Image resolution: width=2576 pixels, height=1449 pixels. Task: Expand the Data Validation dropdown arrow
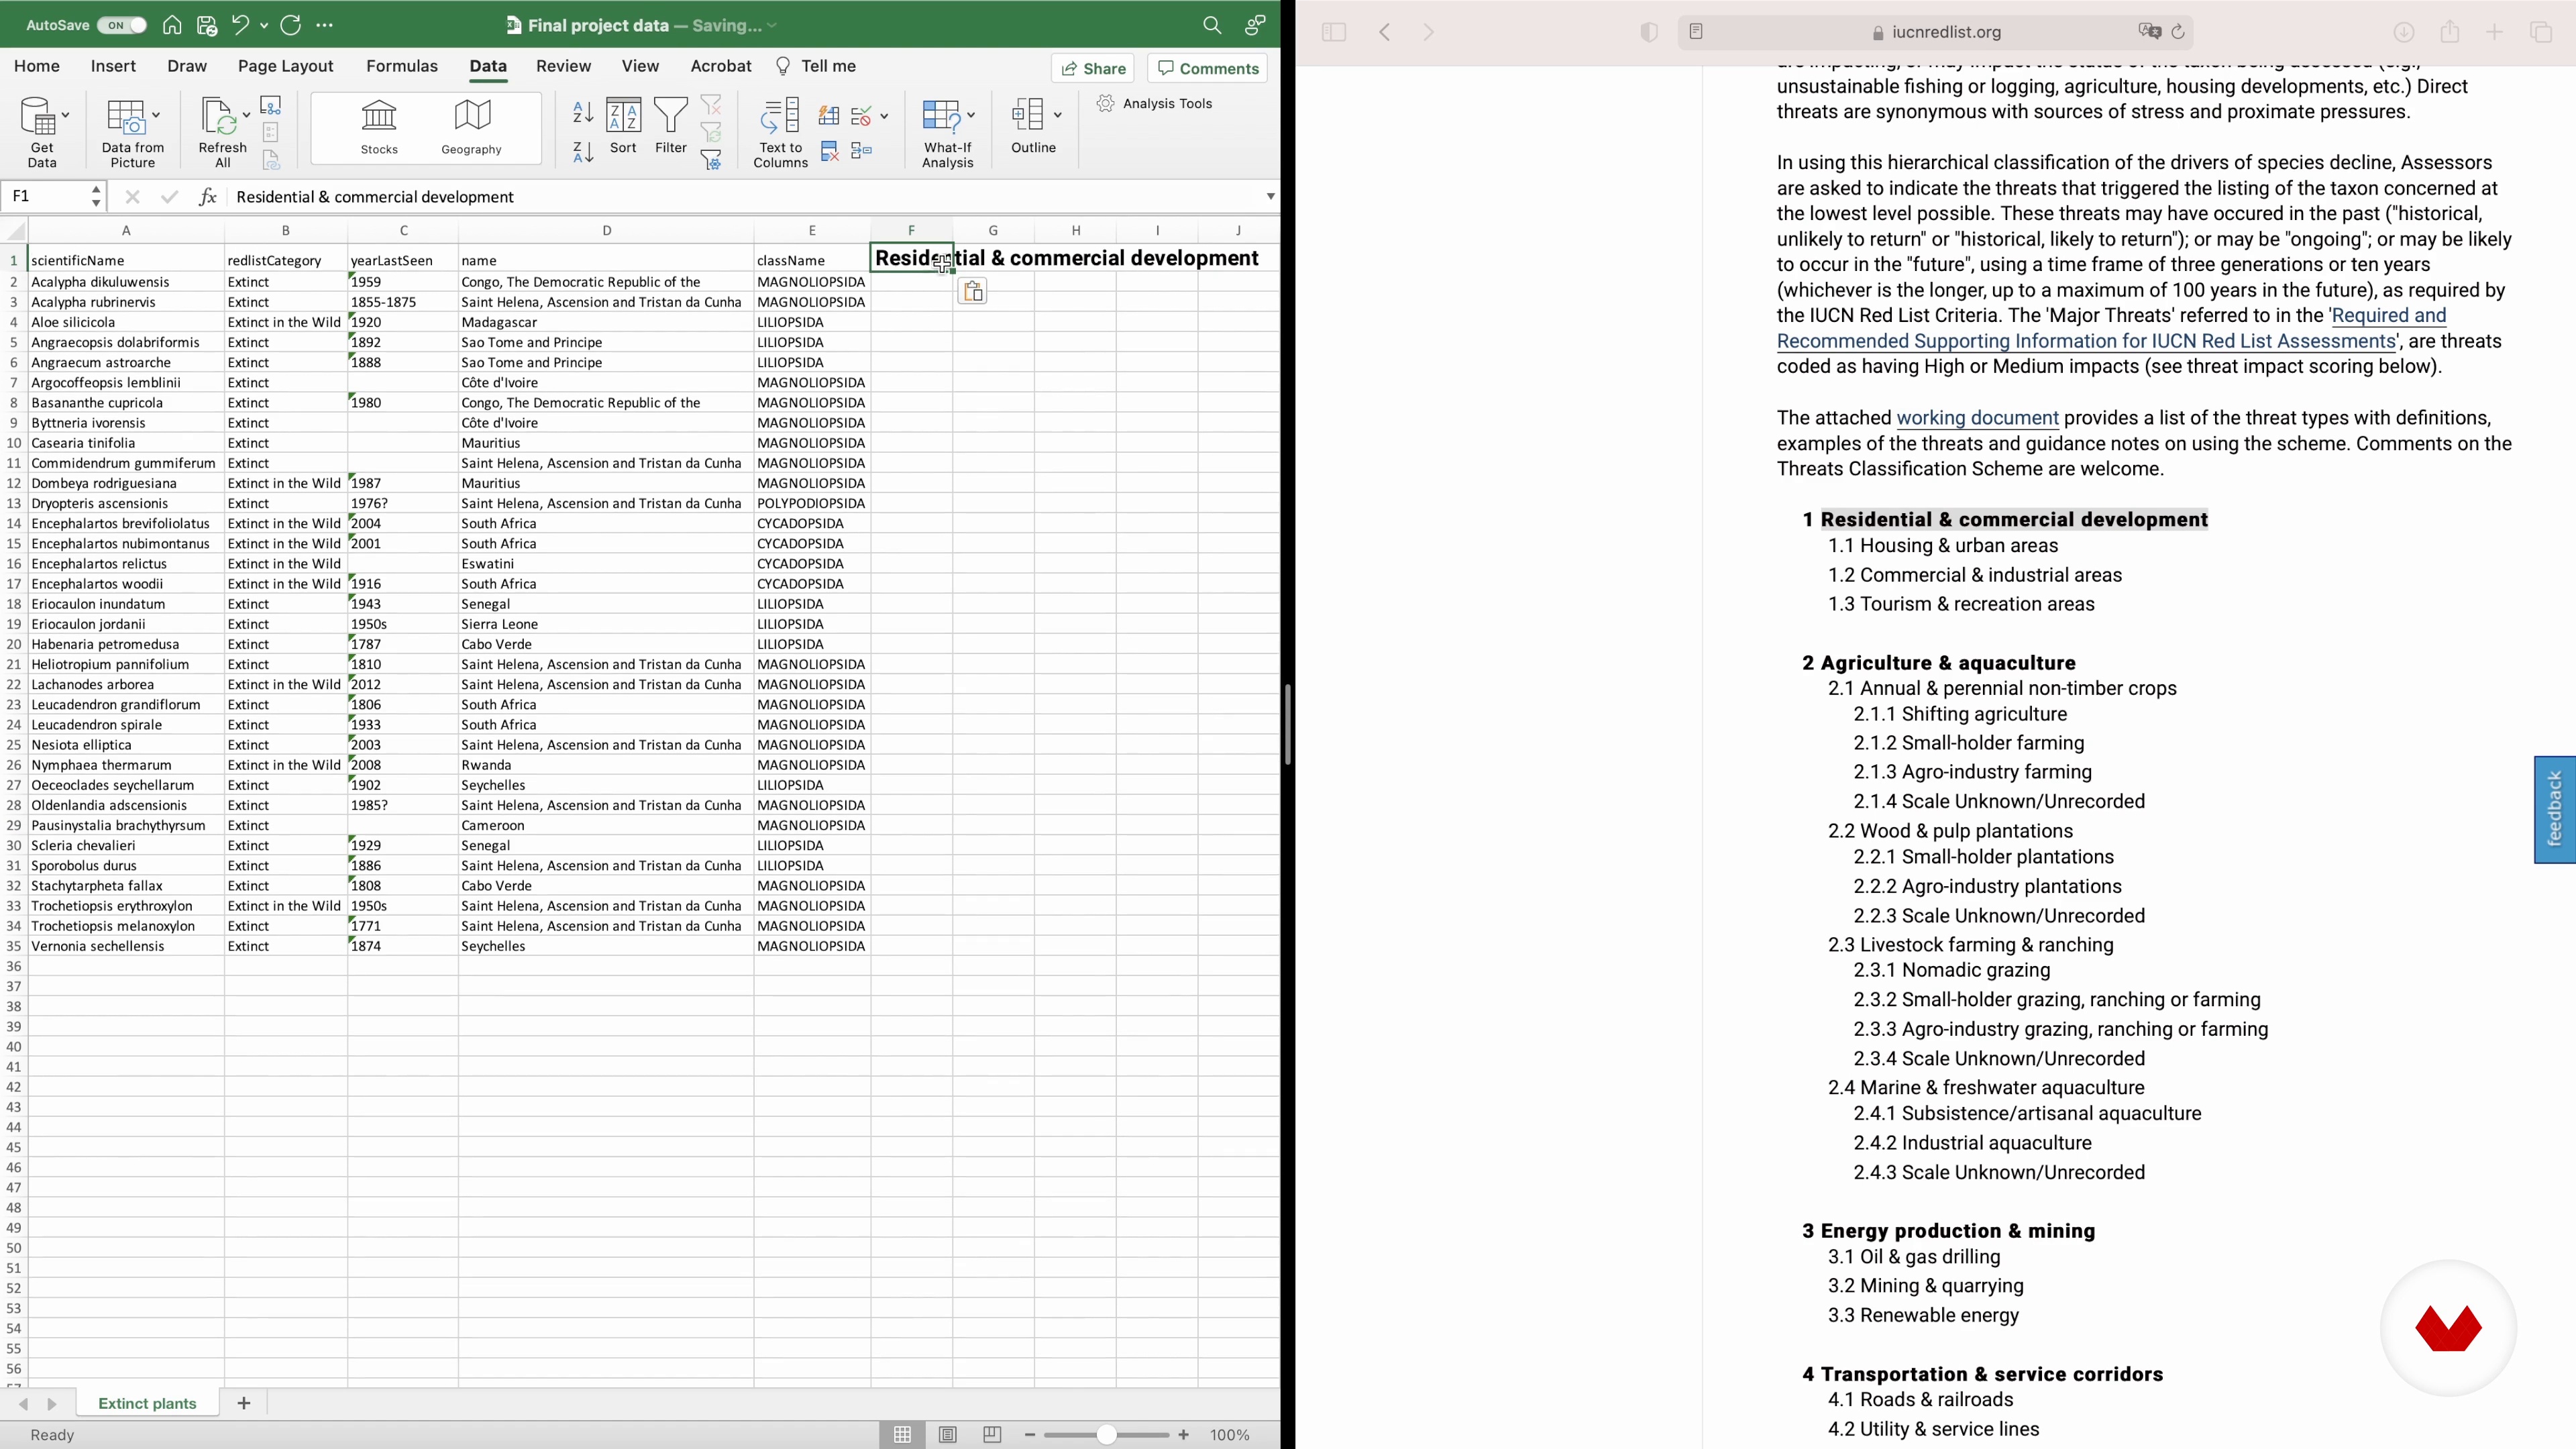click(884, 116)
